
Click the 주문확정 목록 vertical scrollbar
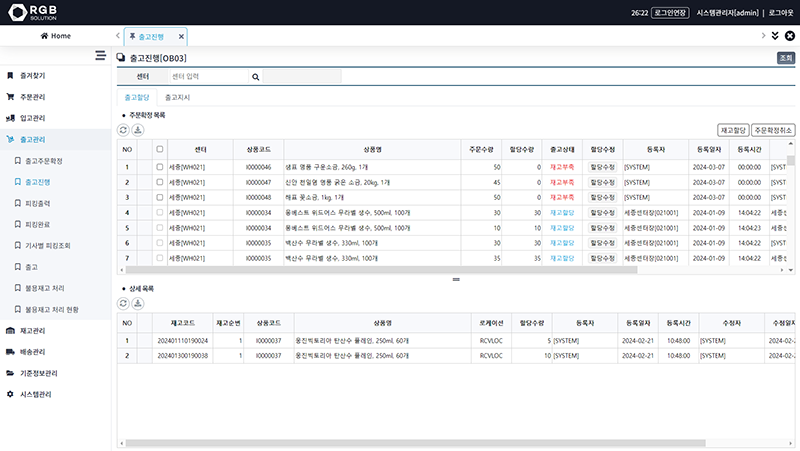tap(791, 161)
